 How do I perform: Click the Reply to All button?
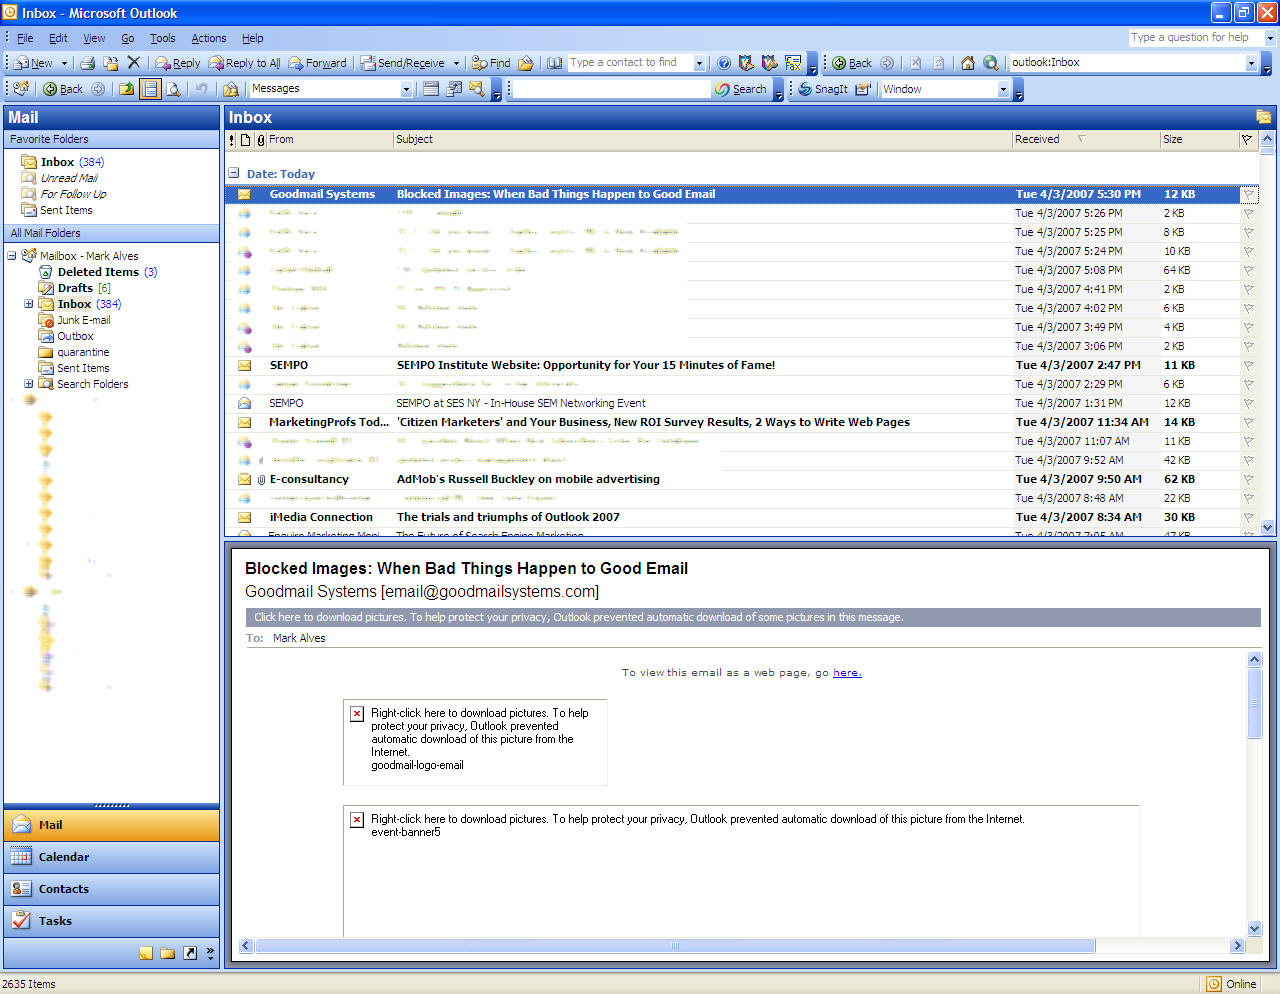coord(245,63)
